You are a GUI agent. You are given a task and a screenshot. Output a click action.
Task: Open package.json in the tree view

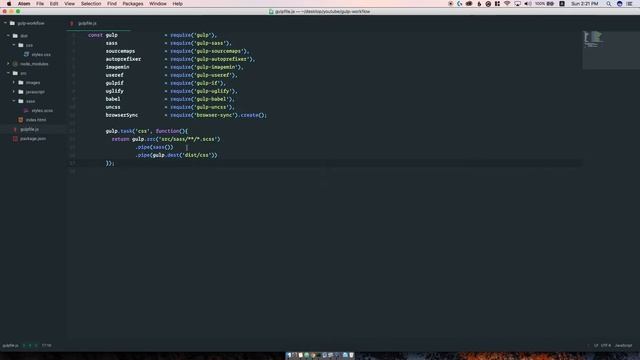pyautogui.click(x=33, y=139)
